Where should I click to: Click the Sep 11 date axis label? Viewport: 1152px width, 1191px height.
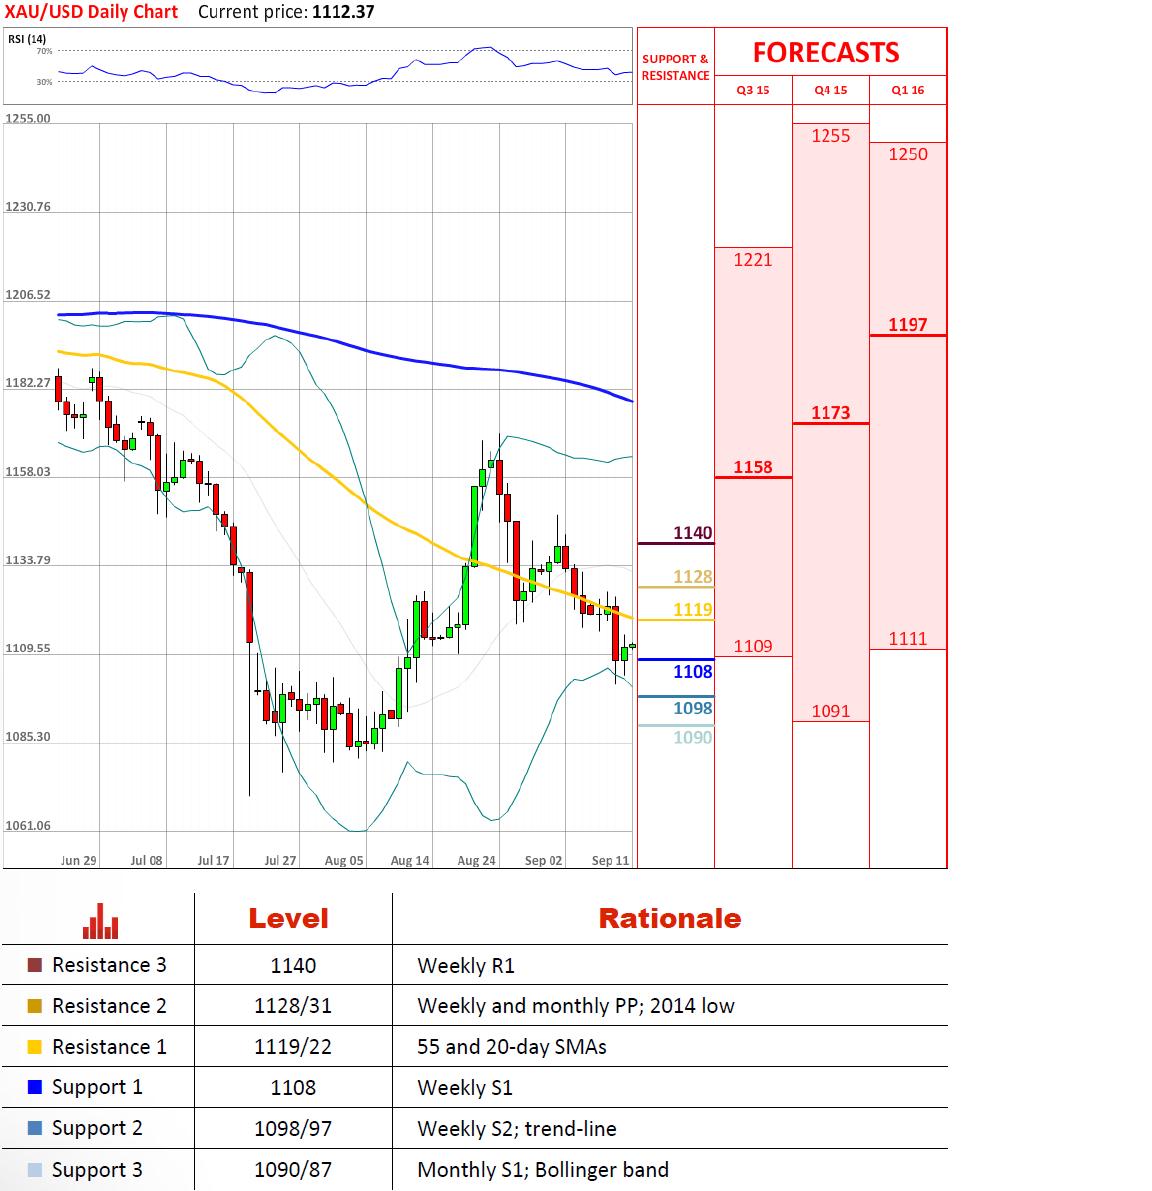611,861
